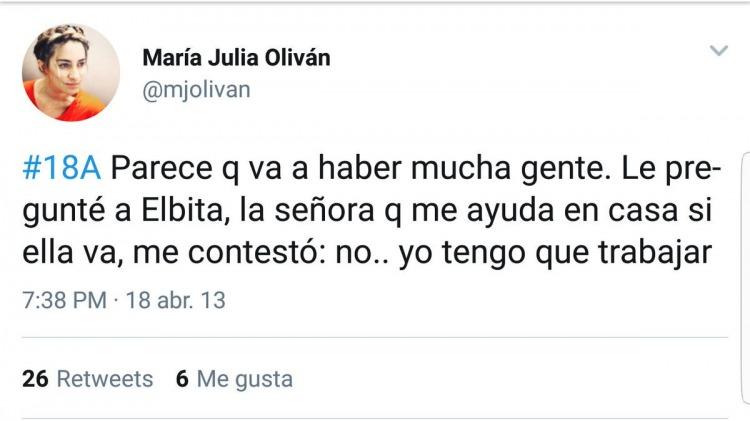Open the Retweets list label
Viewport: 750px width, 421px height.
click(104, 379)
